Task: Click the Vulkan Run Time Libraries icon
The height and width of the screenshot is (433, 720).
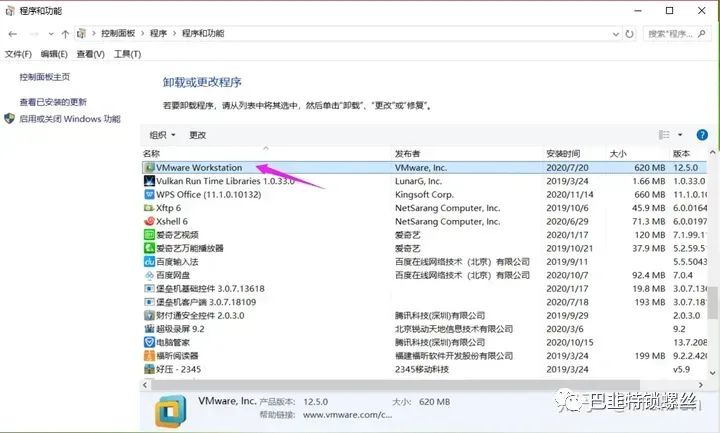Action: (149, 181)
